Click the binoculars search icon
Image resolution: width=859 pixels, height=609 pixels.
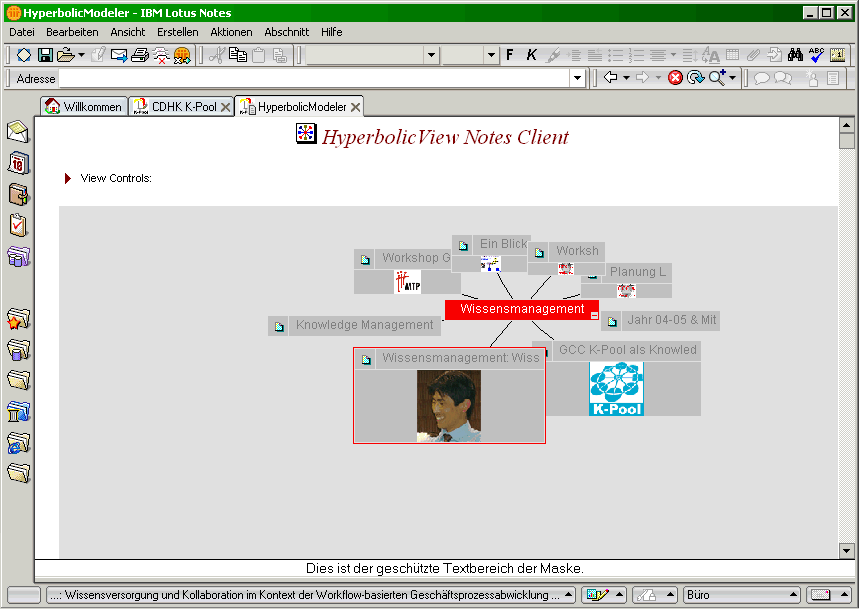click(x=795, y=54)
